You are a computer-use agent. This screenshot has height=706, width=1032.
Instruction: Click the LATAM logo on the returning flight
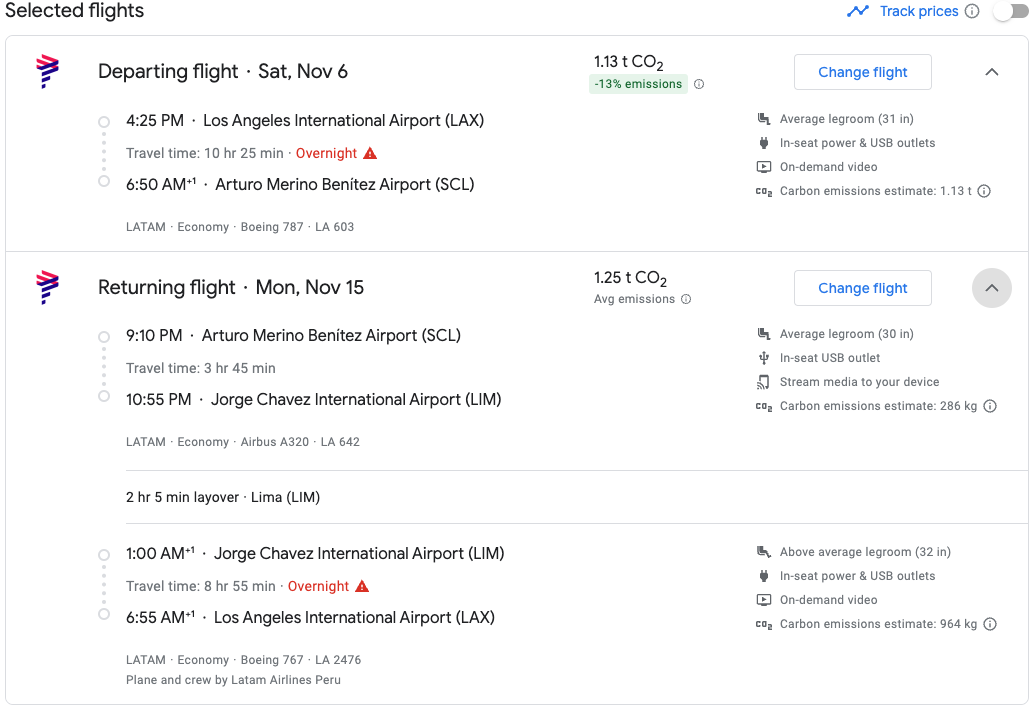pos(47,288)
